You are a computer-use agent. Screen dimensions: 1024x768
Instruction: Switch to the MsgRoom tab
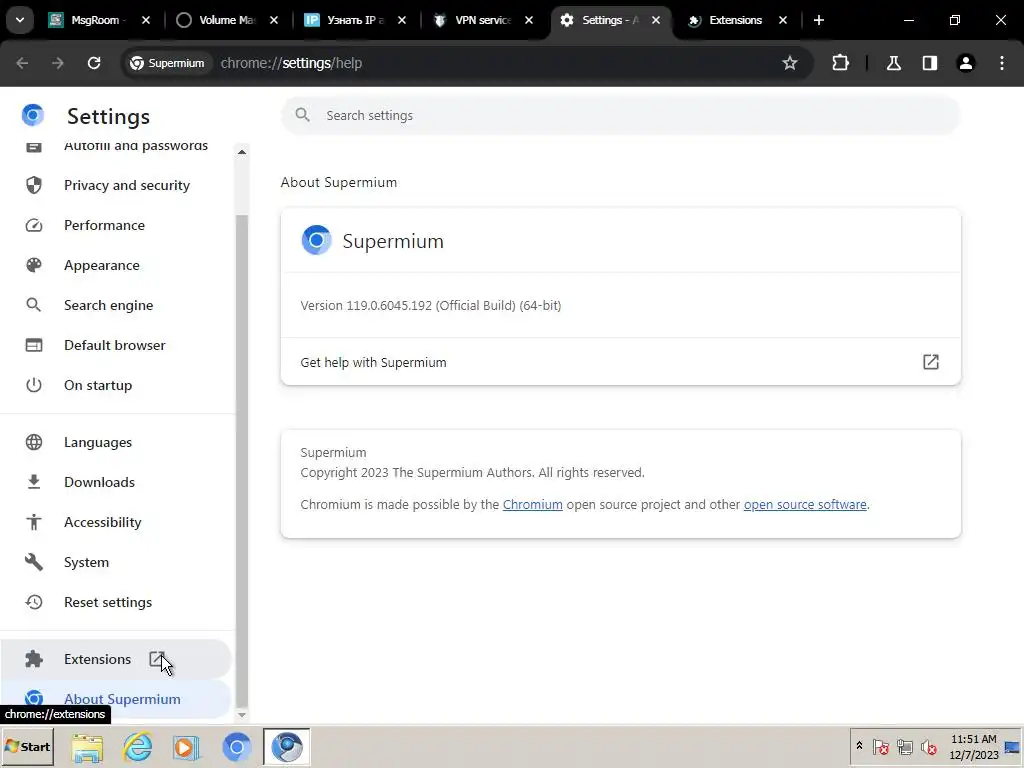tap(99, 20)
